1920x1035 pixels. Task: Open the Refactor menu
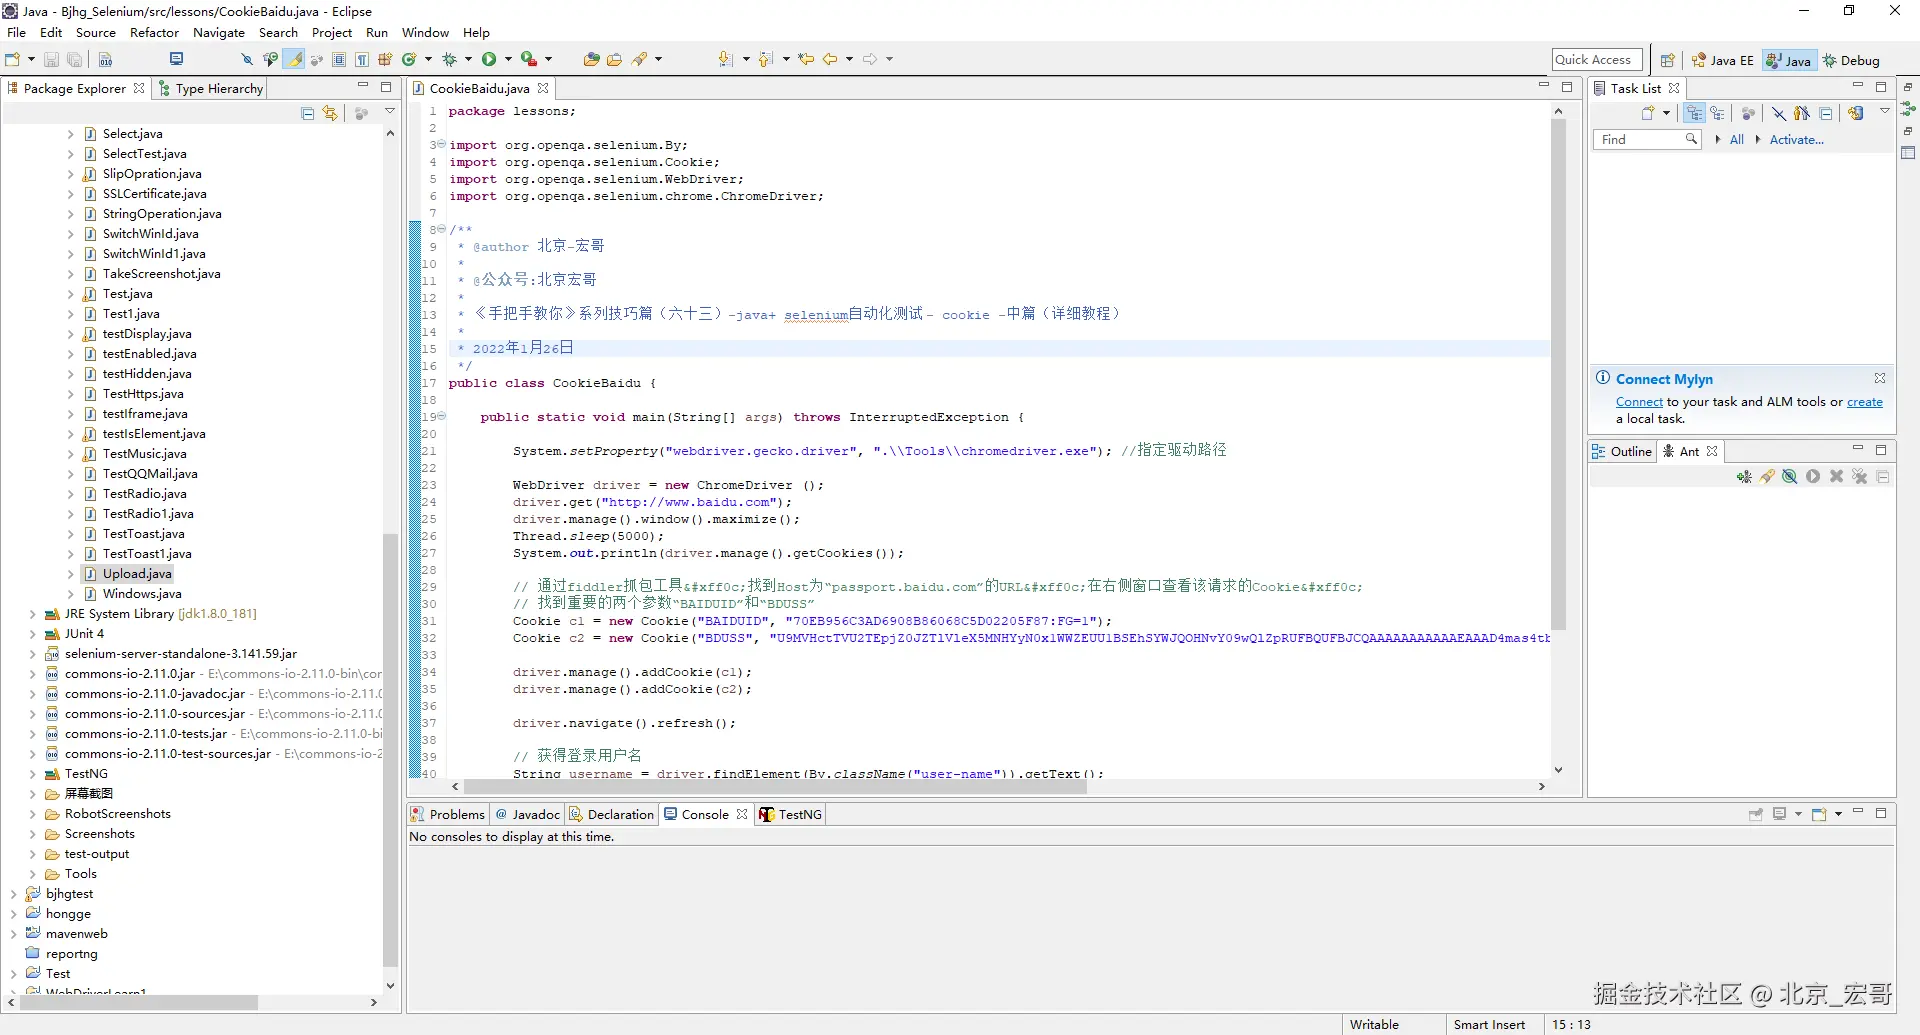pyautogui.click(x=154, y=33)
